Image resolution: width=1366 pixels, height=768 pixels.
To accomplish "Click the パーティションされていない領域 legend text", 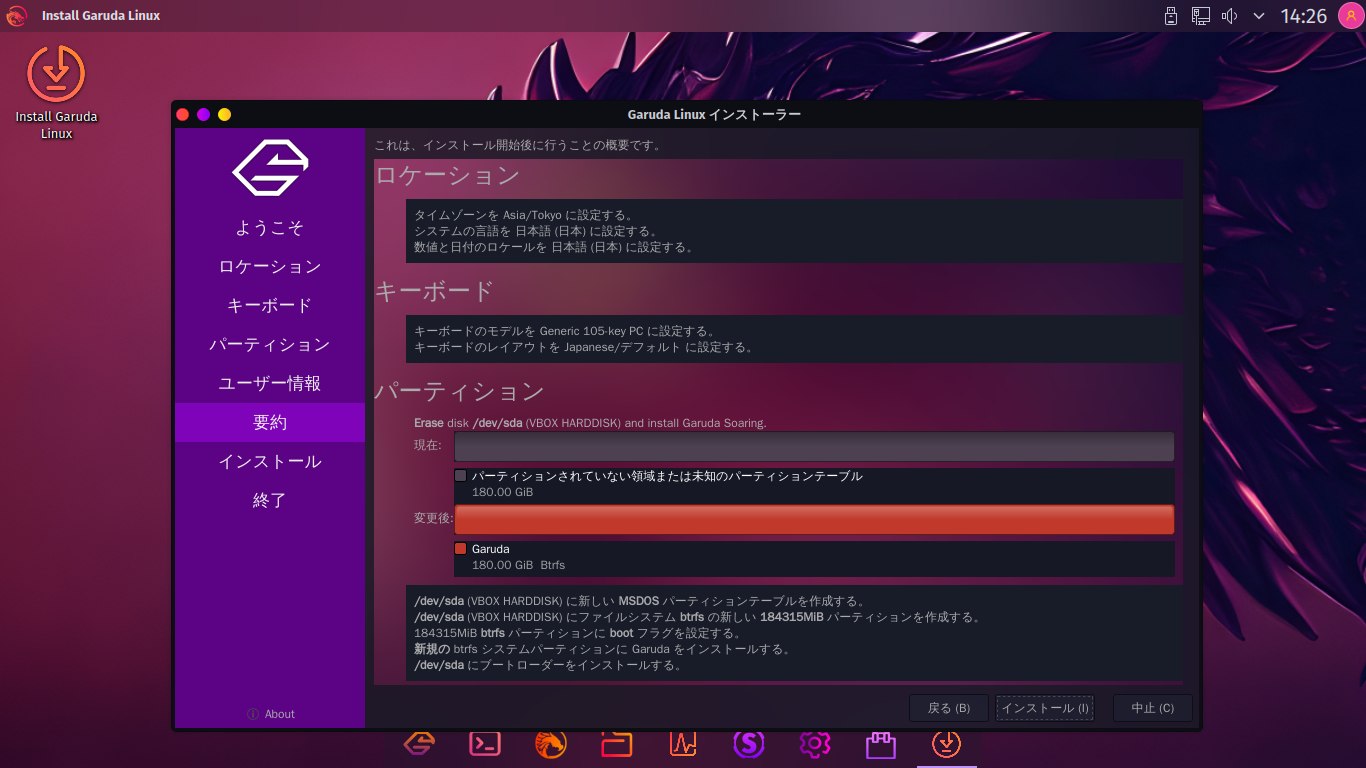I will [x=667, y=476].
